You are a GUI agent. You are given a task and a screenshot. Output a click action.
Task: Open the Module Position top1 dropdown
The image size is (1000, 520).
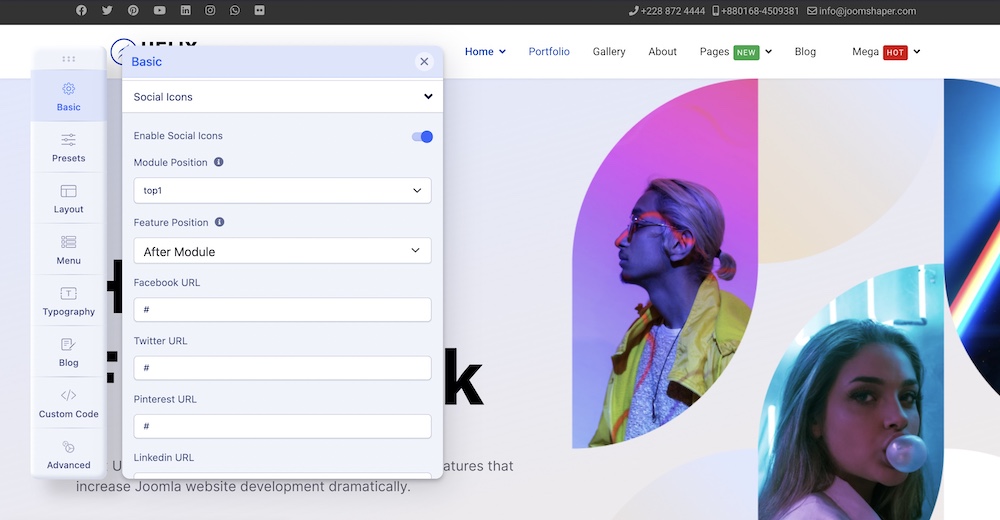pos(282,190)
